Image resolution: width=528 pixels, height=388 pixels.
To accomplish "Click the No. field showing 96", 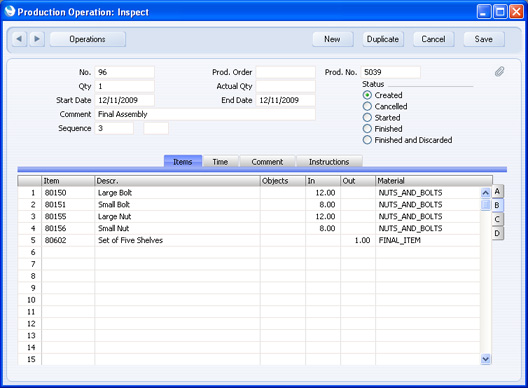I will (x=125, y=72).
